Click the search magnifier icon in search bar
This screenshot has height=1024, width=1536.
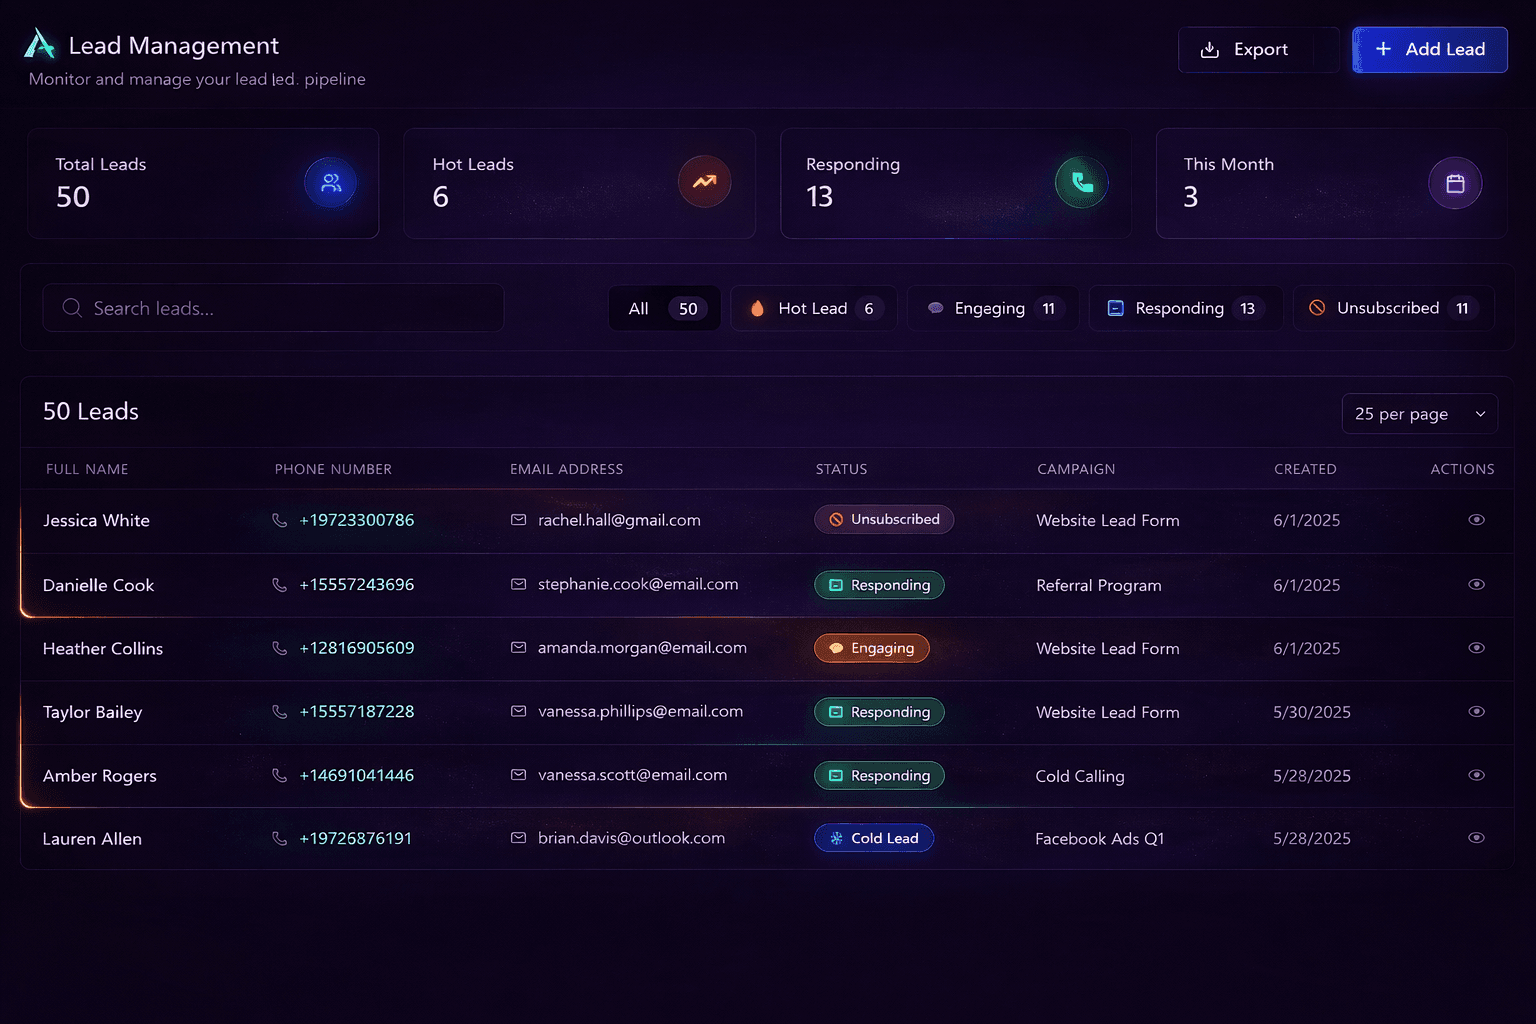[x=71, y=308]
